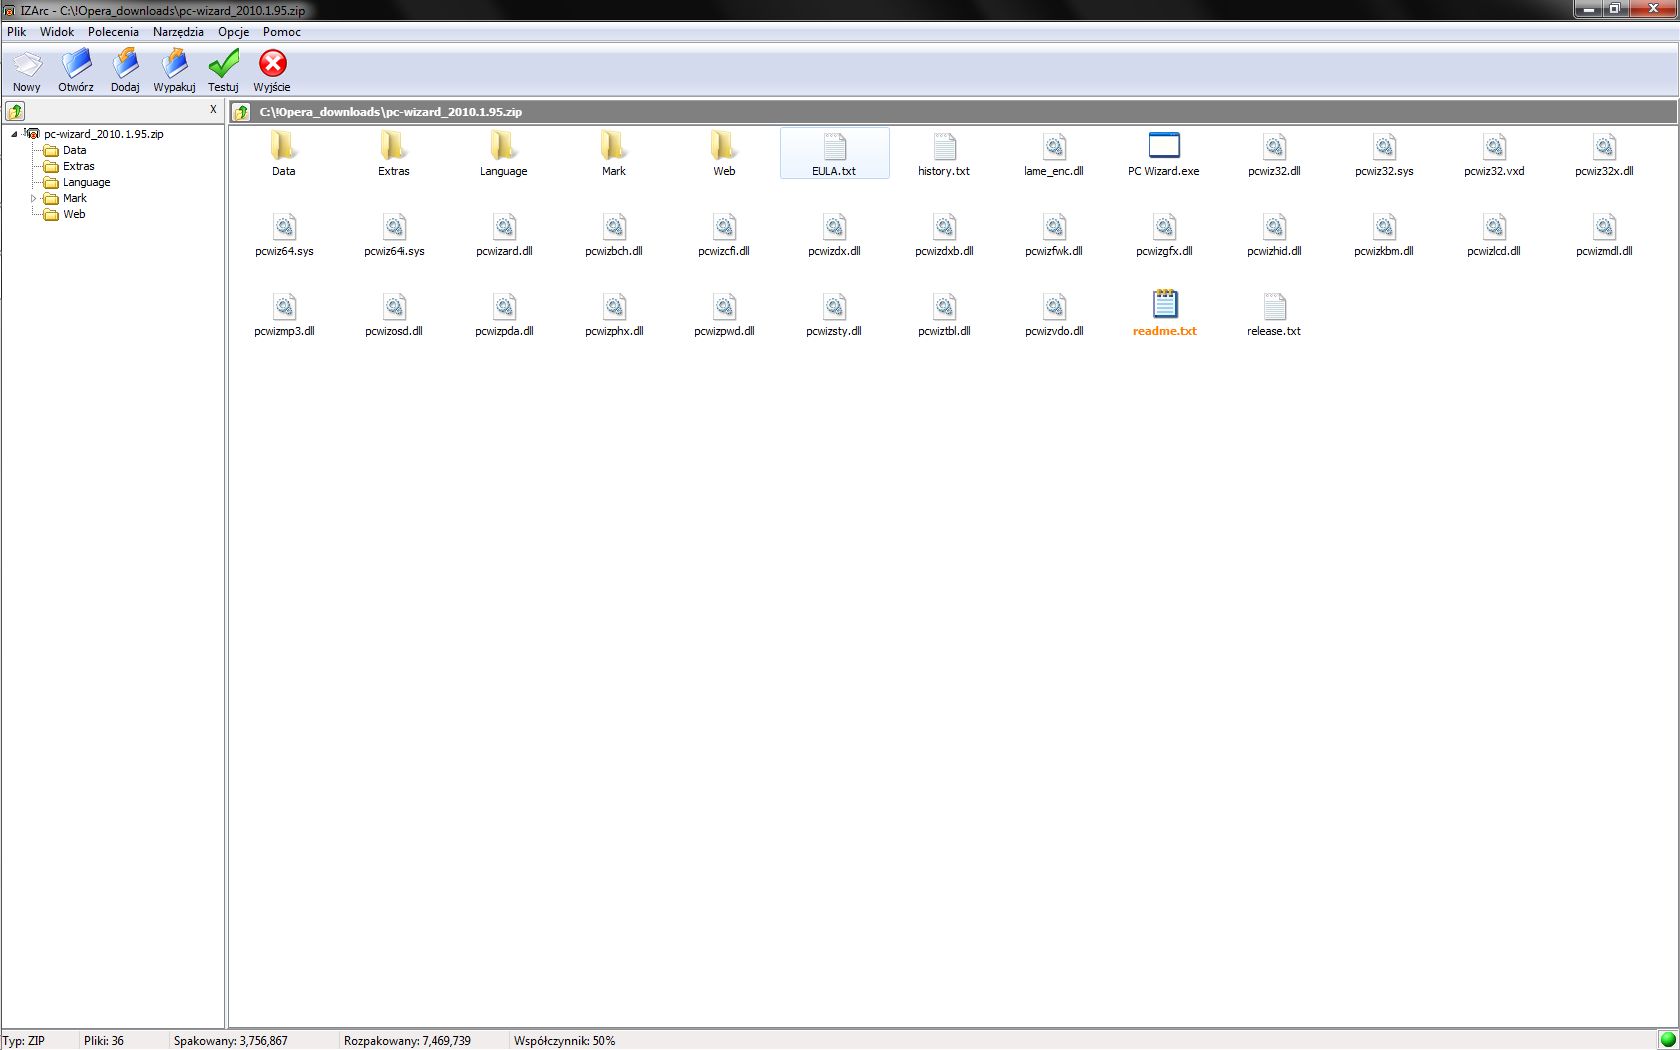Open the Pomoc menu

pyautogui.click(x=282, y=32)
